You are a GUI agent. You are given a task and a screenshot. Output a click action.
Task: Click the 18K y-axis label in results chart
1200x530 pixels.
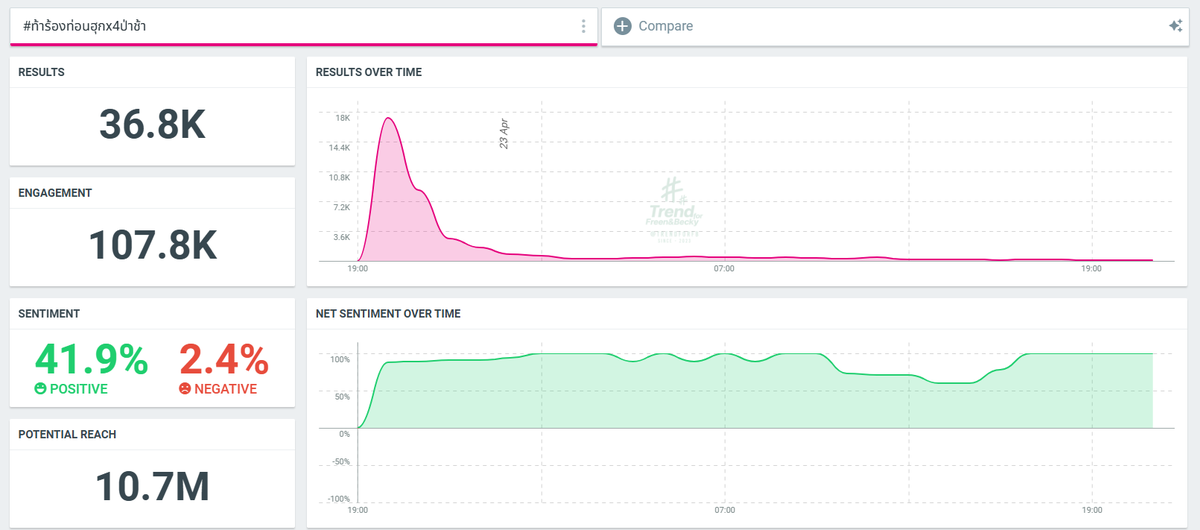click(x=343, y=118)
